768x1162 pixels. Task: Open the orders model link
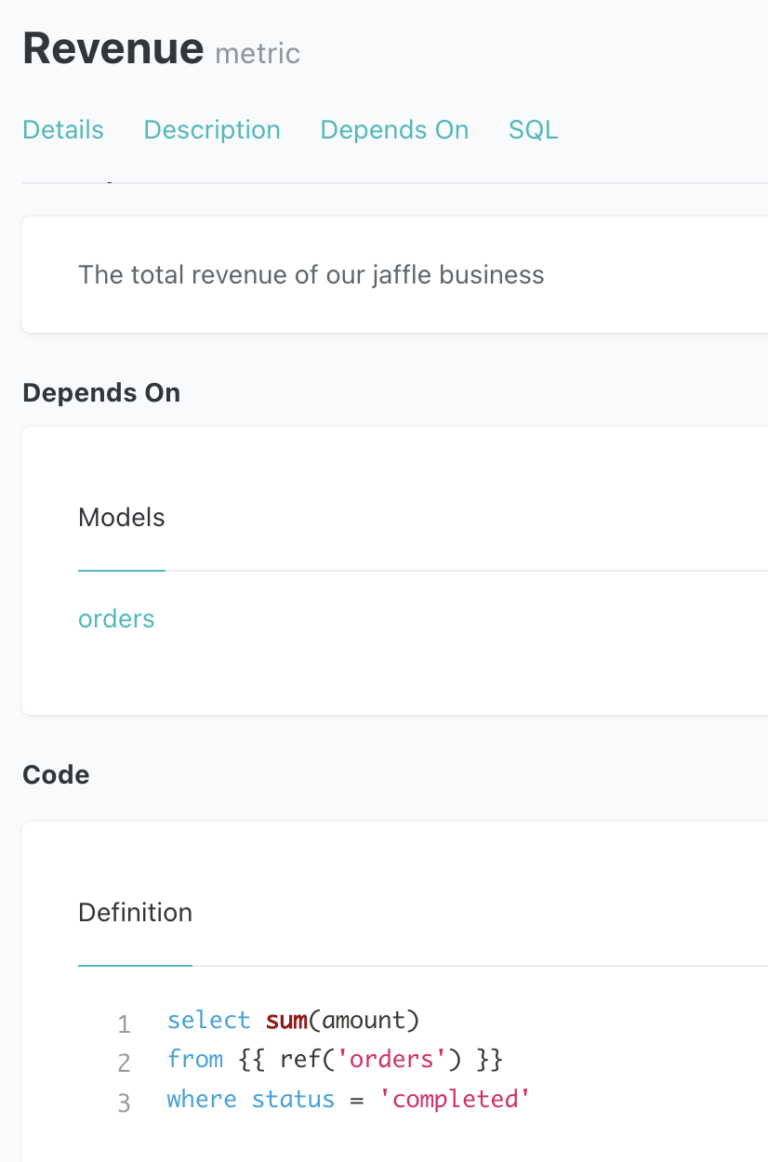point(116,618)
